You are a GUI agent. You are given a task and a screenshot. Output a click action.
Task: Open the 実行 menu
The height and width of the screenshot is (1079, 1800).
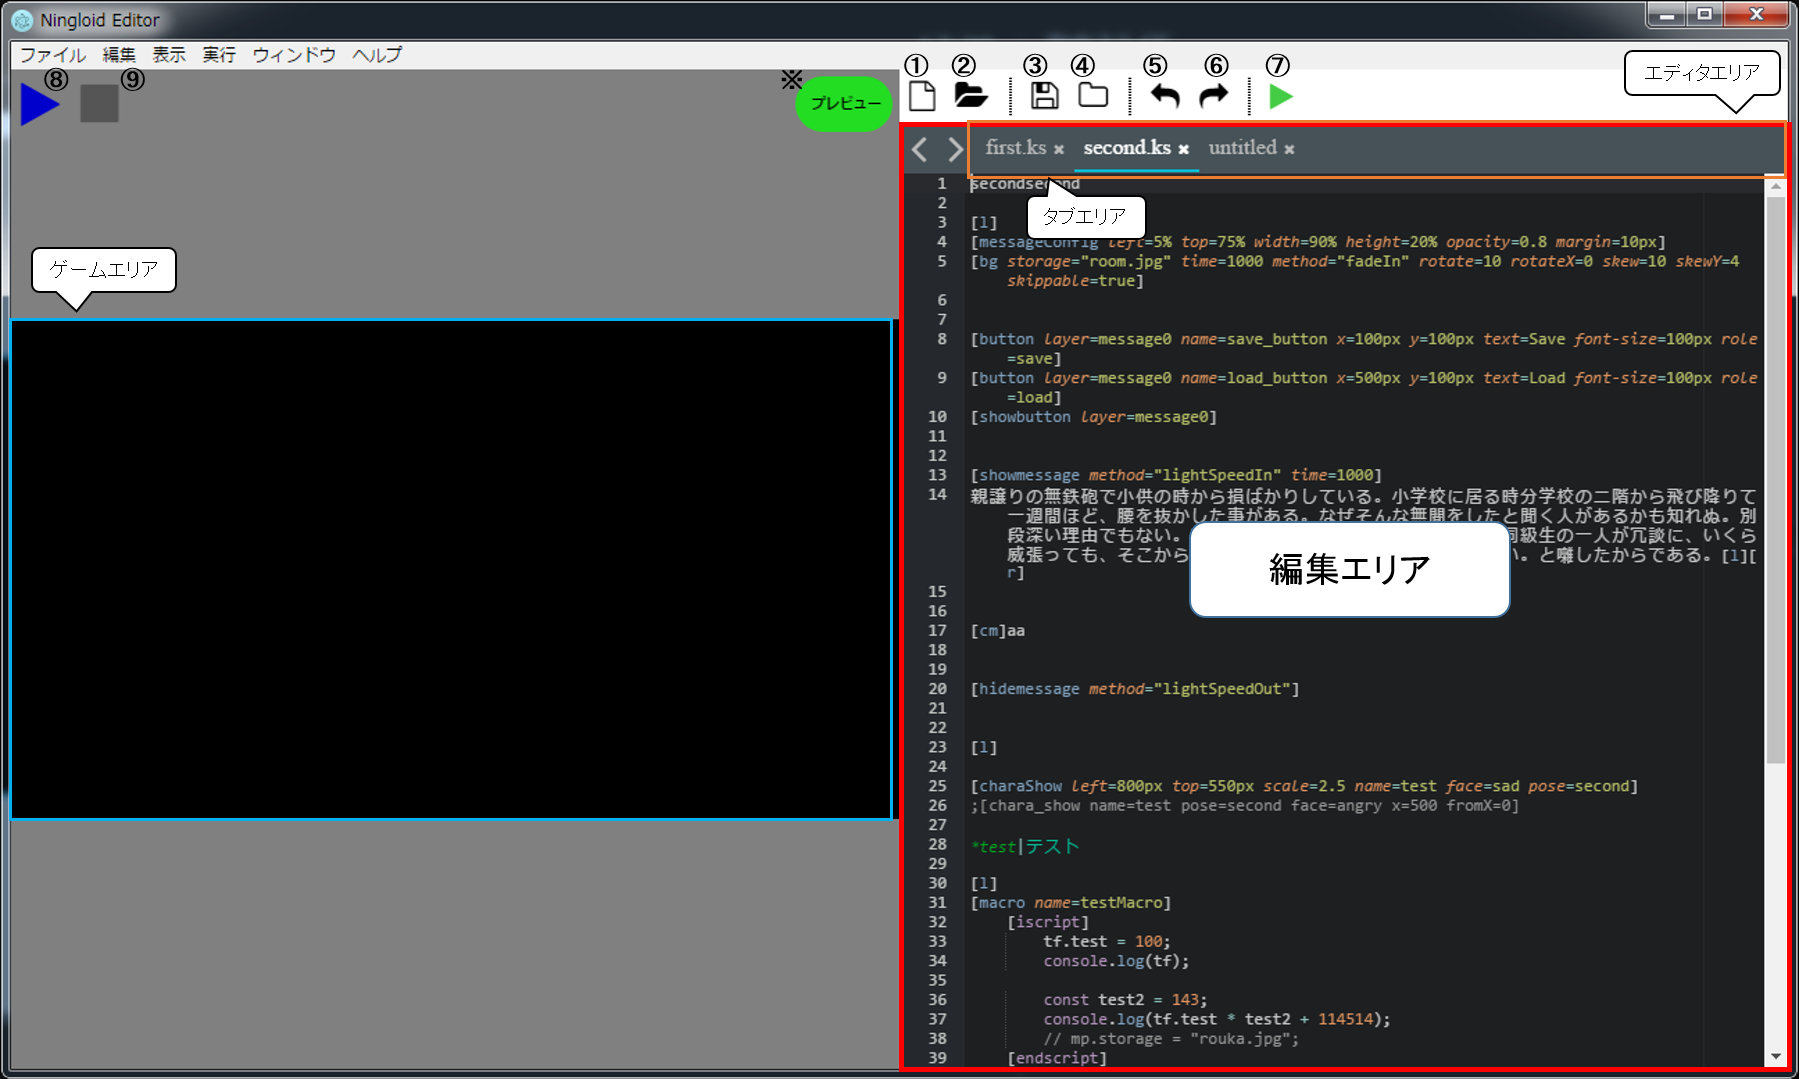[x=219, y=55]
